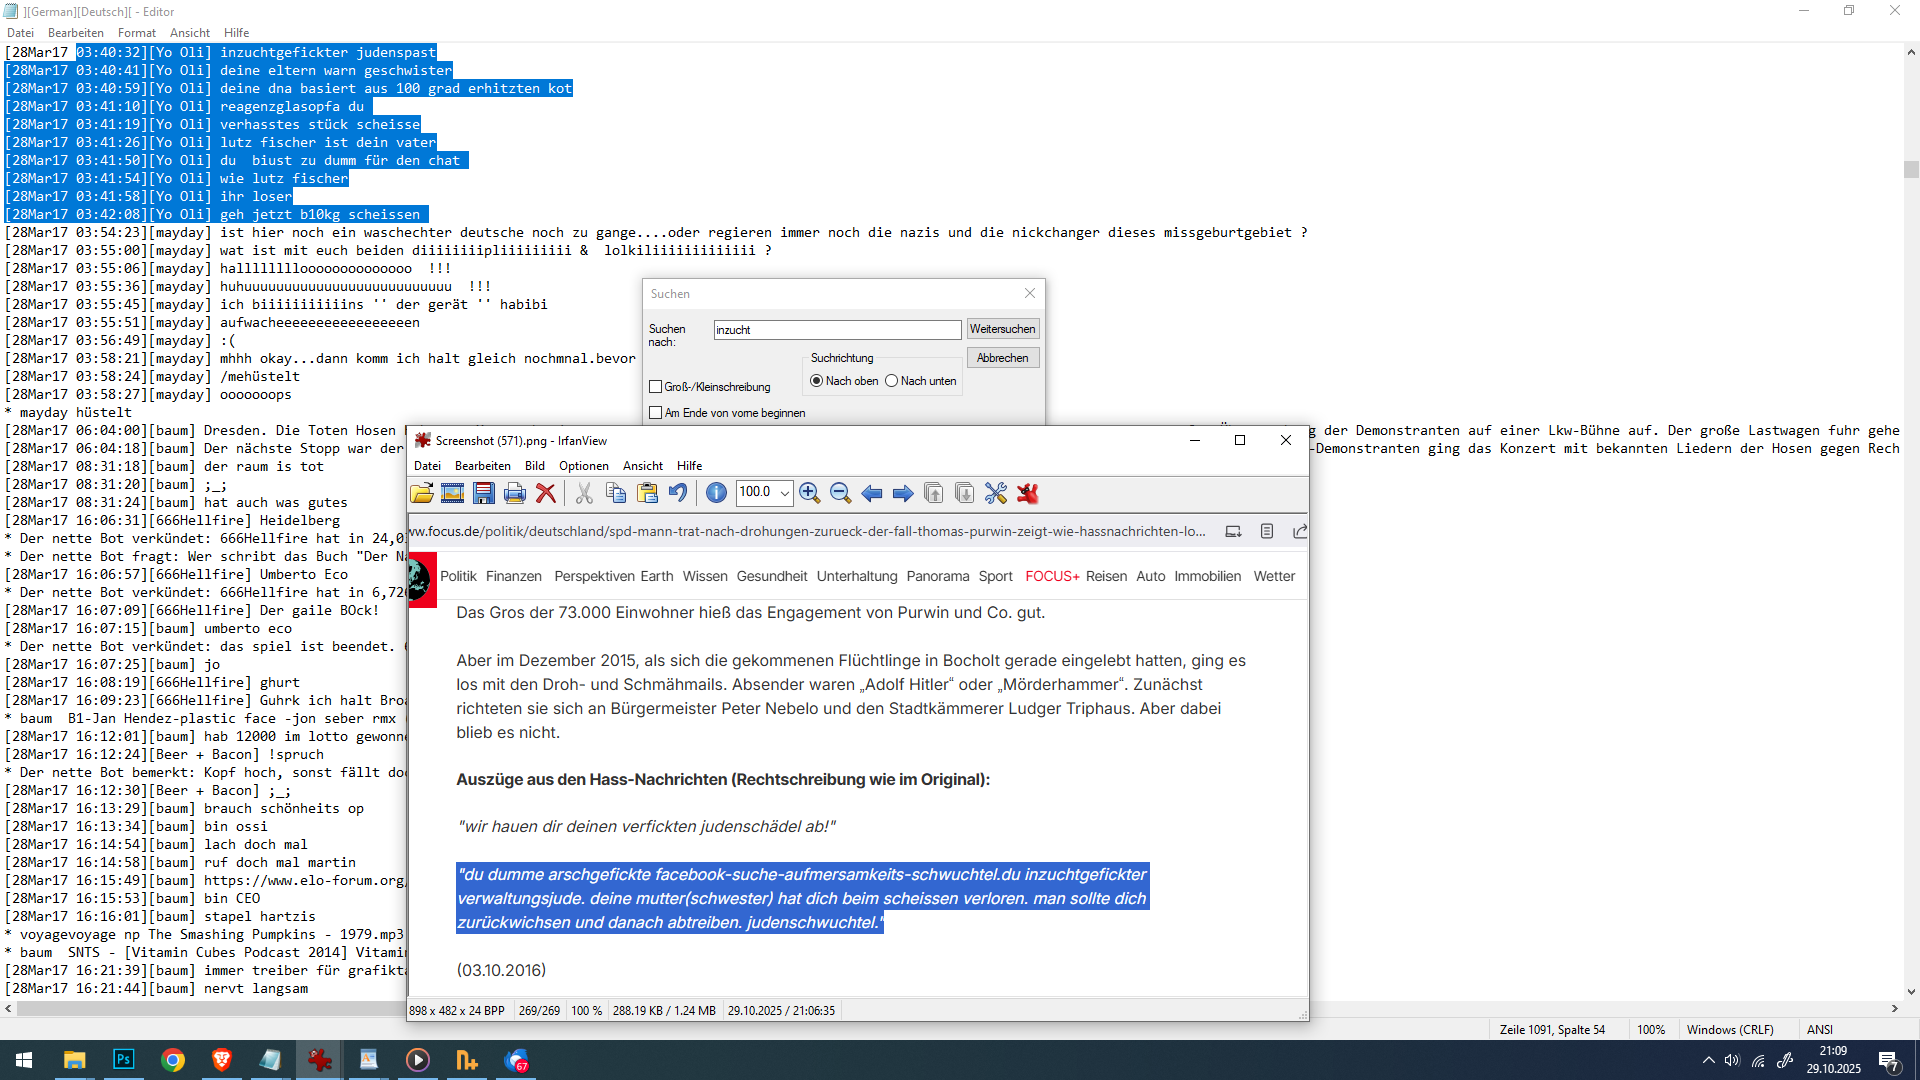Go to next image with right arrow
This screenshot has height=1080, width=1920.
click(903, 493)
